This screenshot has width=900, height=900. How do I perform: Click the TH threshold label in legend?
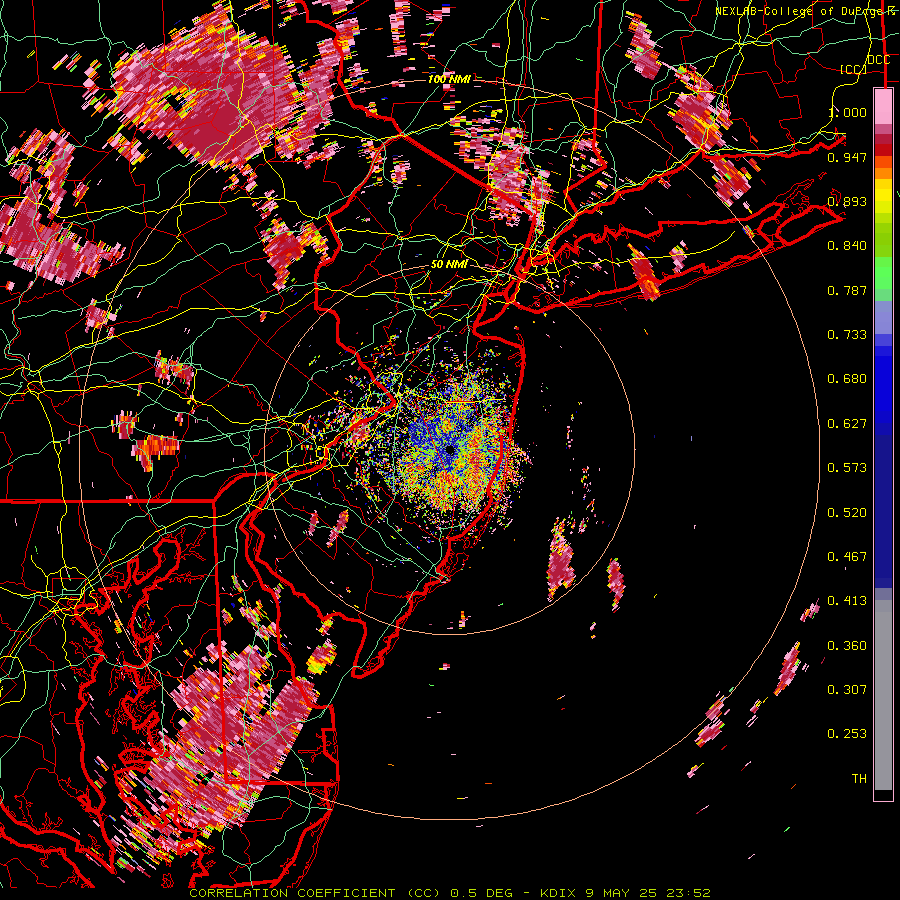pyautogui.click(x=859, y=779)
